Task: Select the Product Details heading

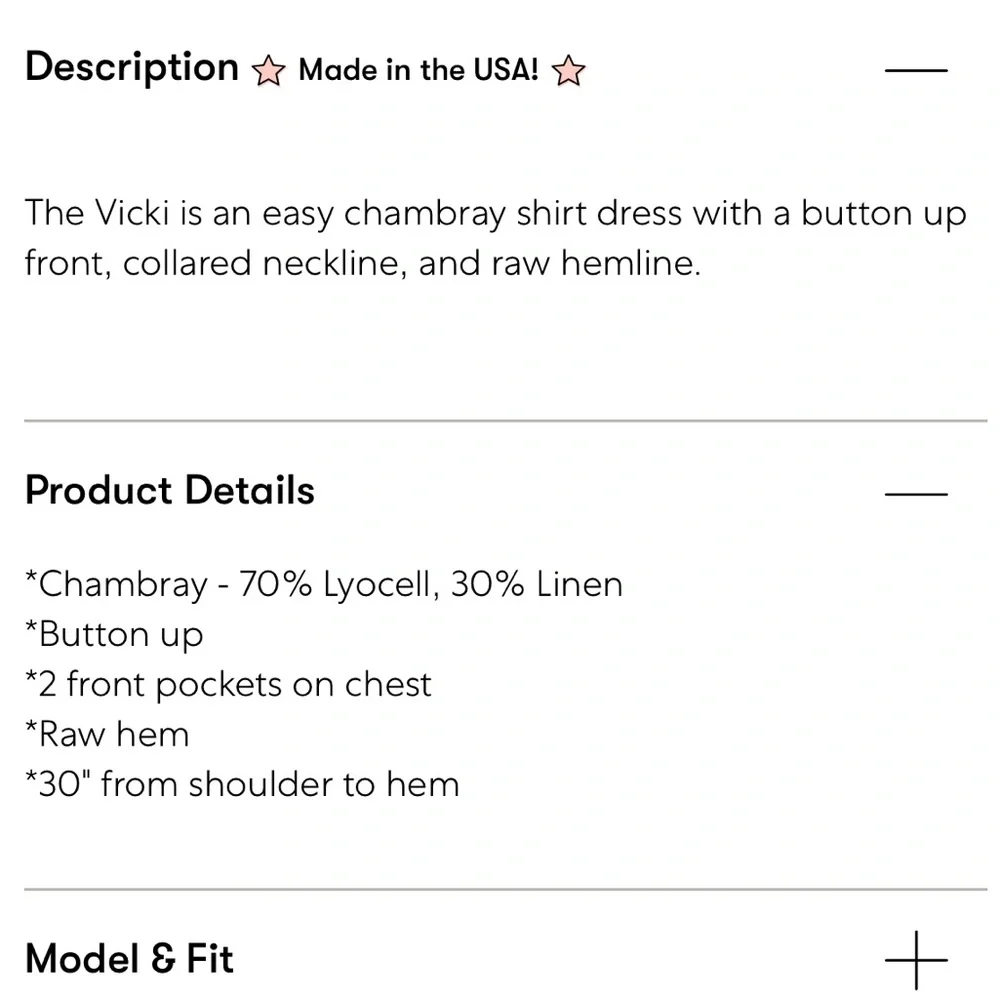Action: 170,491
